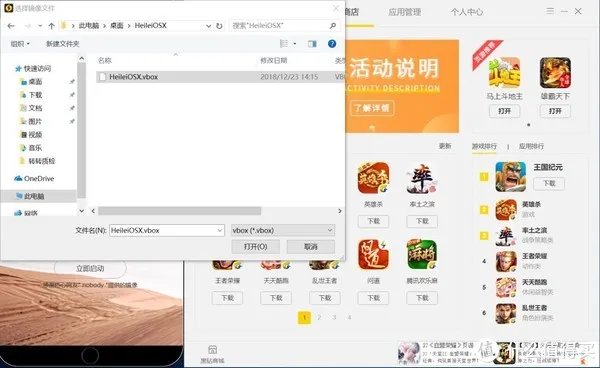
Task: Go back in file dialog navigation
Action: [x=11, y=26]
